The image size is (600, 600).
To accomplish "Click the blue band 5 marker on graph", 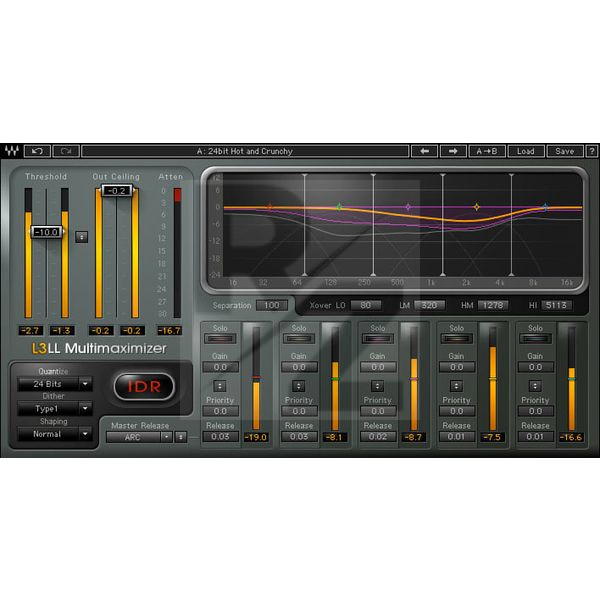I will 545,207.
